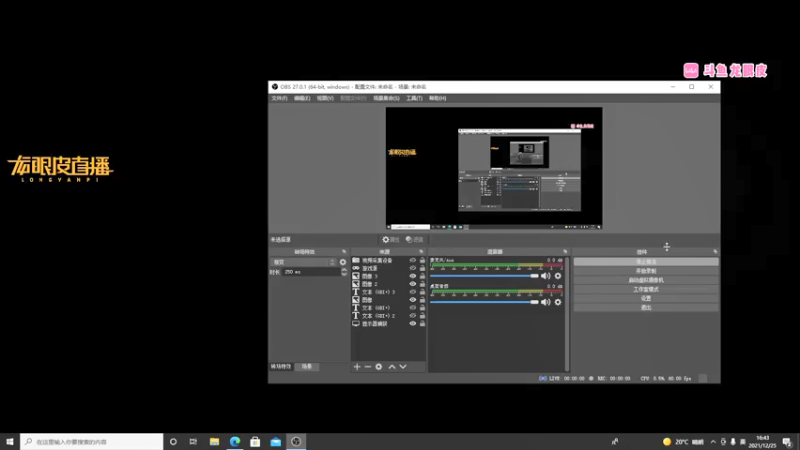
Task: Hide the 显示器捕获 source
Action: pos(413,323)
